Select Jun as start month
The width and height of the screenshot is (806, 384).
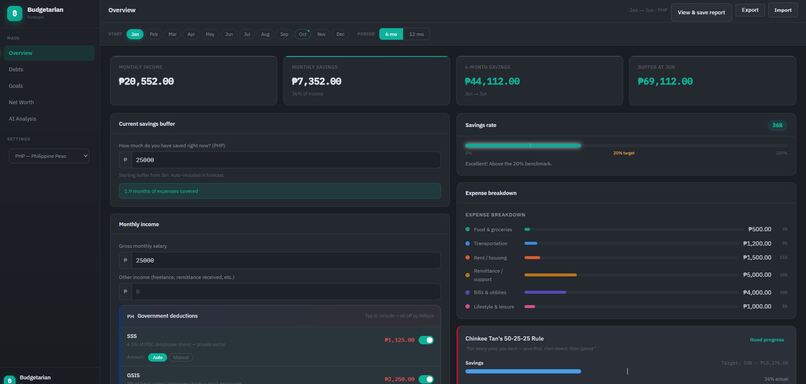[x=229, y=34]
